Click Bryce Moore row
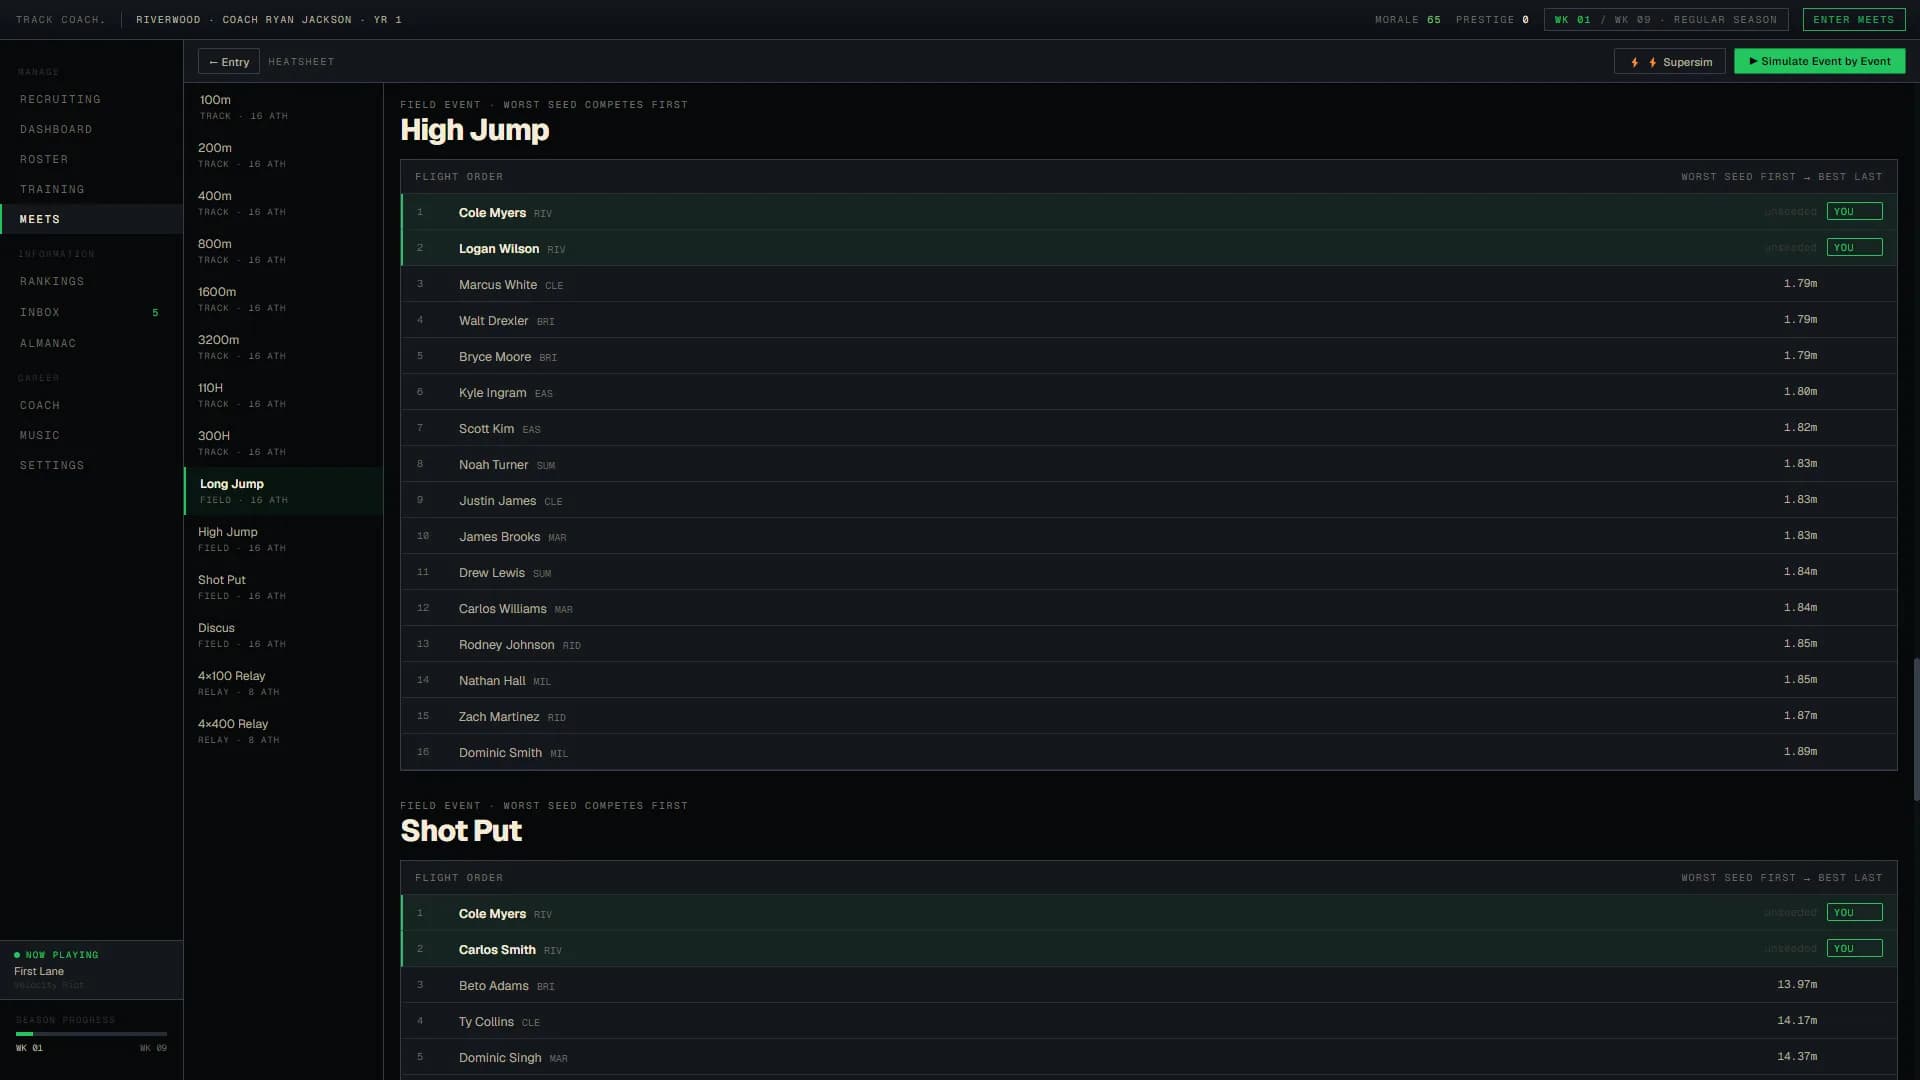 (x=1149, y=356)
